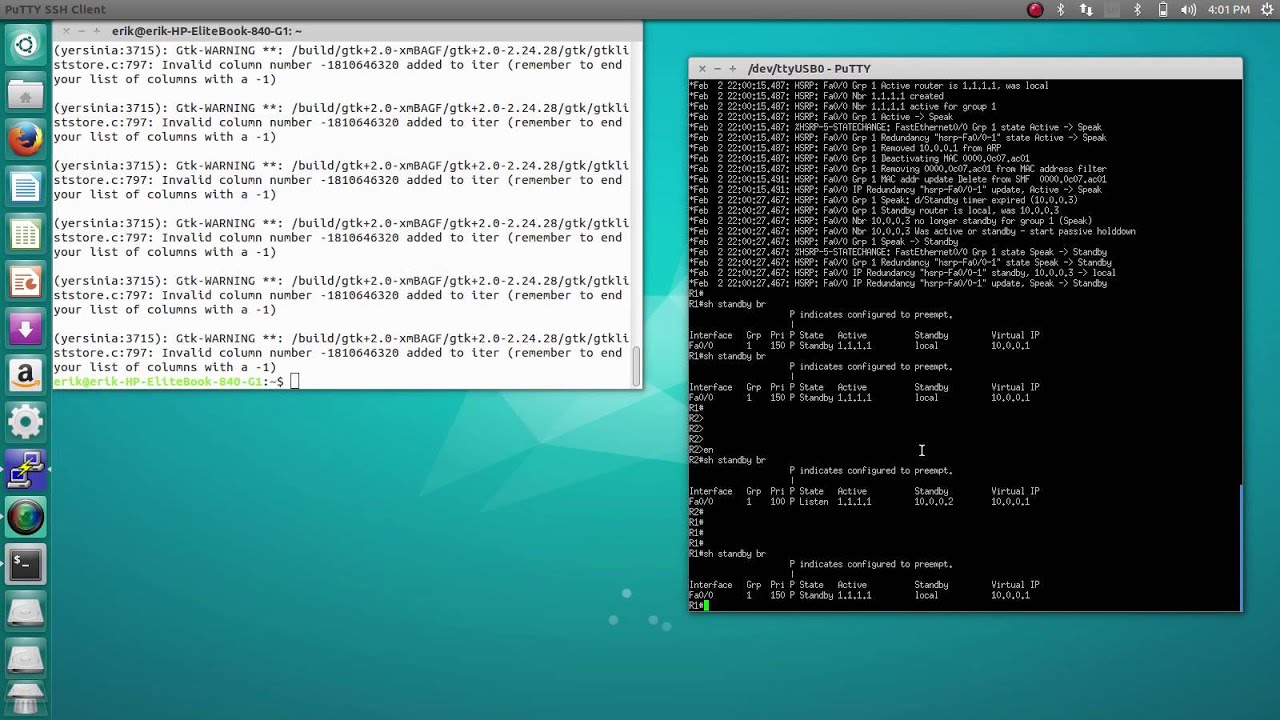This screenshot has height=720, width=1280.
Task: Click the dark globe launcher icon
Action: click(25, 517)
